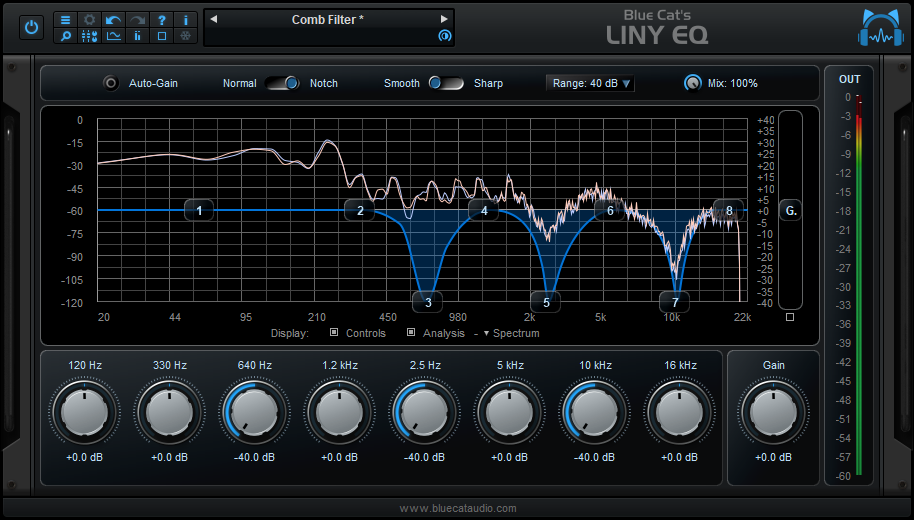Select next preset with right arrow

point(444,19)
